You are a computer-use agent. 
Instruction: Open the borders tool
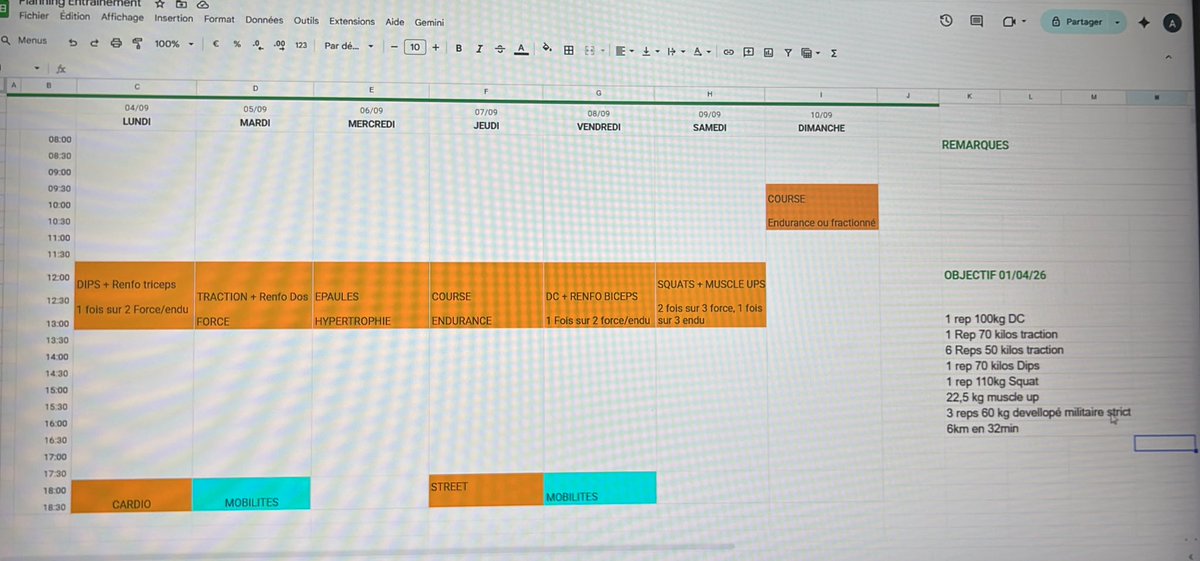[x=568, y=49]
